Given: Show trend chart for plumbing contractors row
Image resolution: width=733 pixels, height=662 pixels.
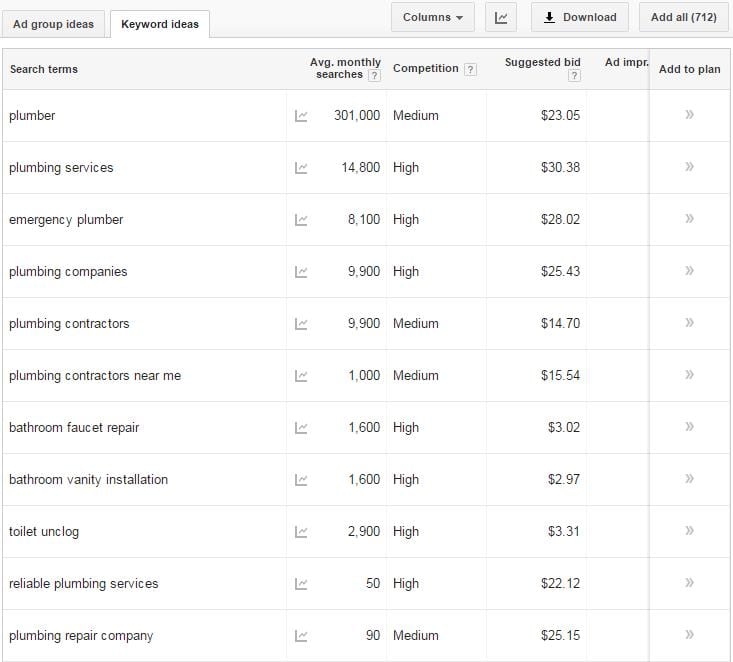Looking at the screenshot, I should 301,324.
